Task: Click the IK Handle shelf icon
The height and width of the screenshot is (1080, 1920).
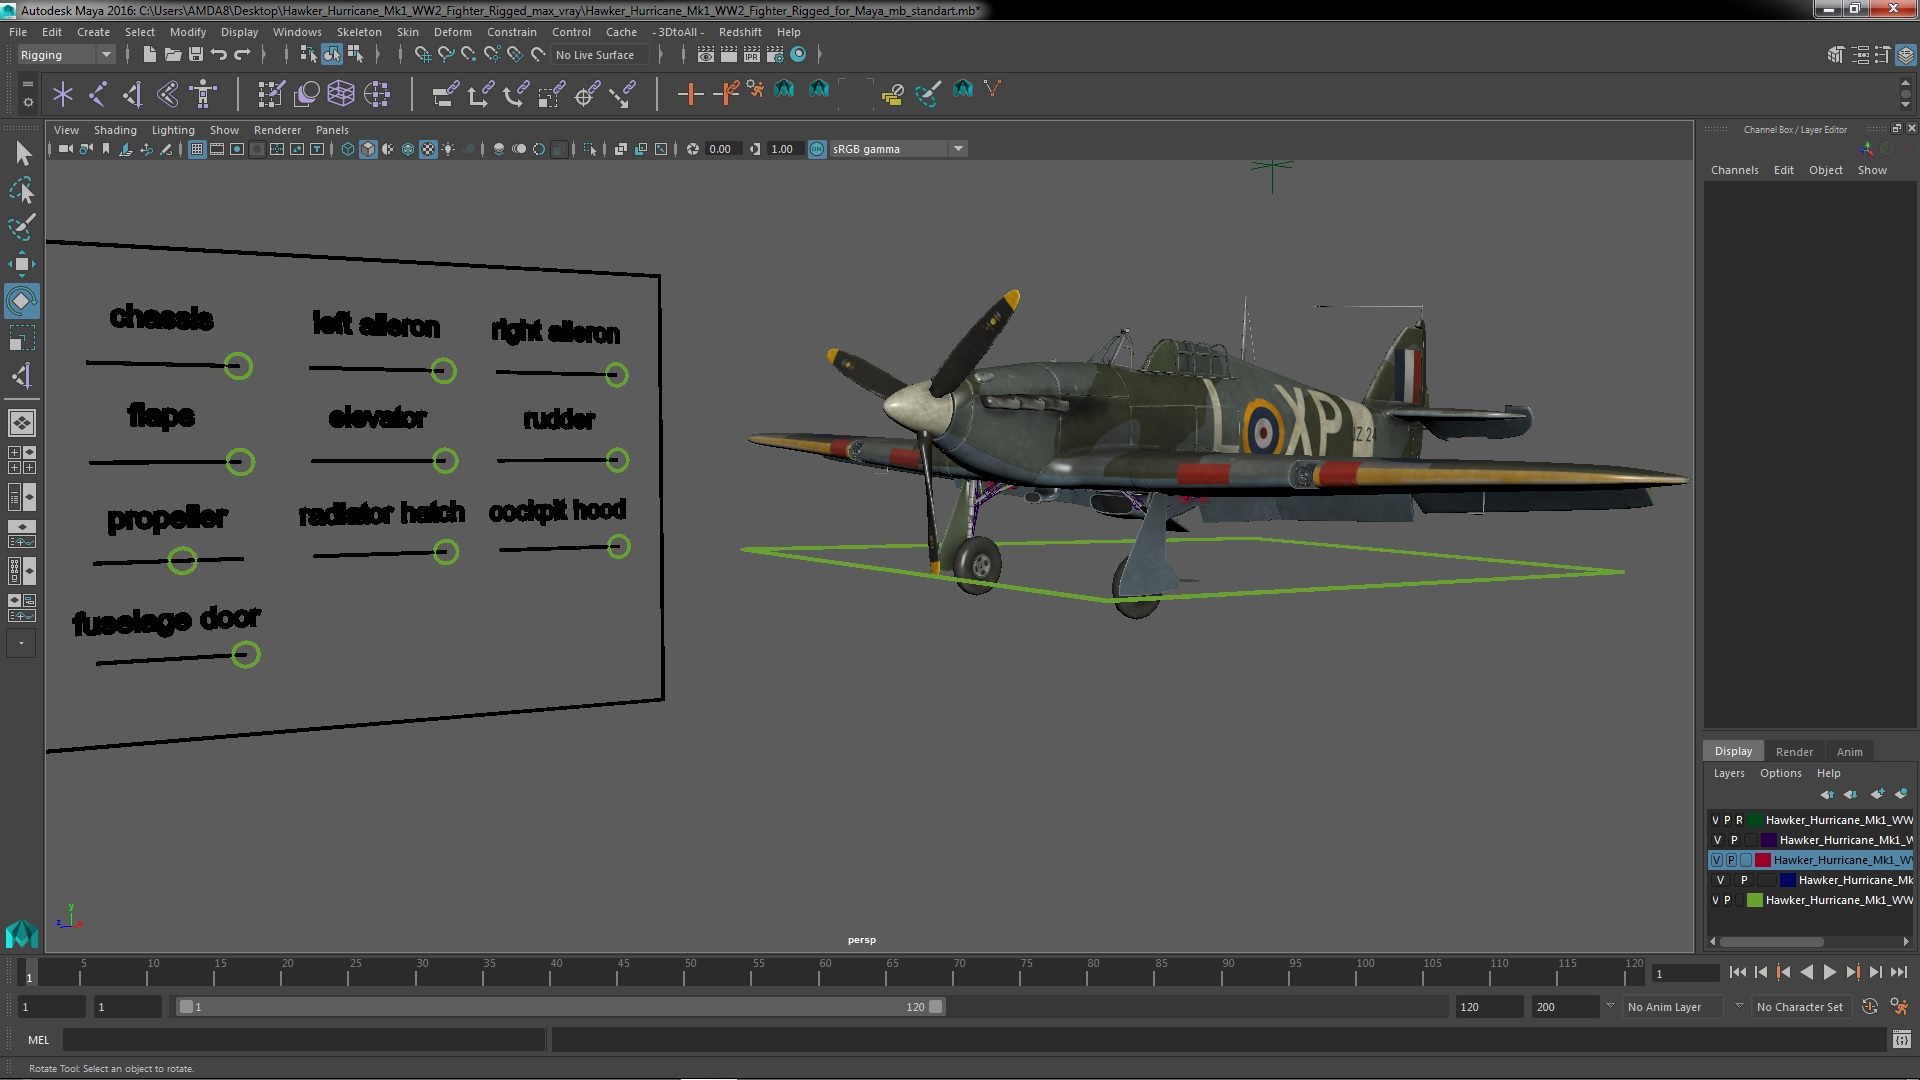Action: [132, 94]
